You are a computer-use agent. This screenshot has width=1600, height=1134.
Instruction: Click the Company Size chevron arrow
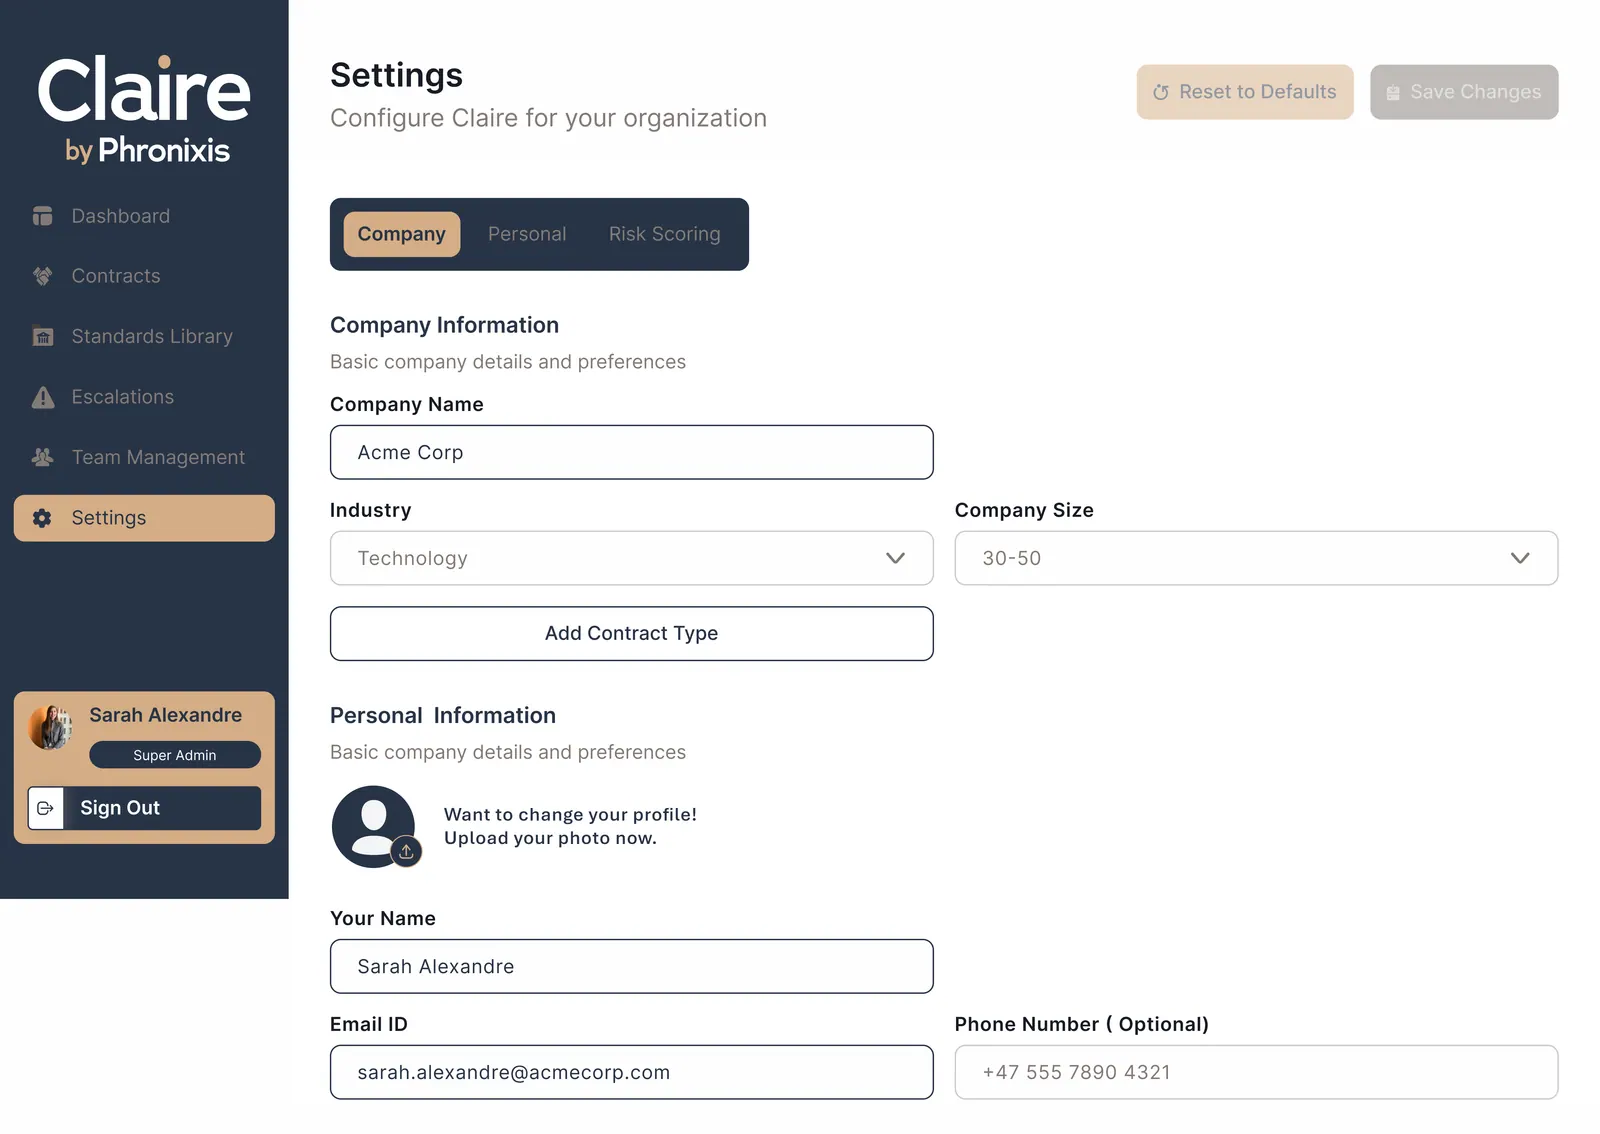[x=1520, y=558]
